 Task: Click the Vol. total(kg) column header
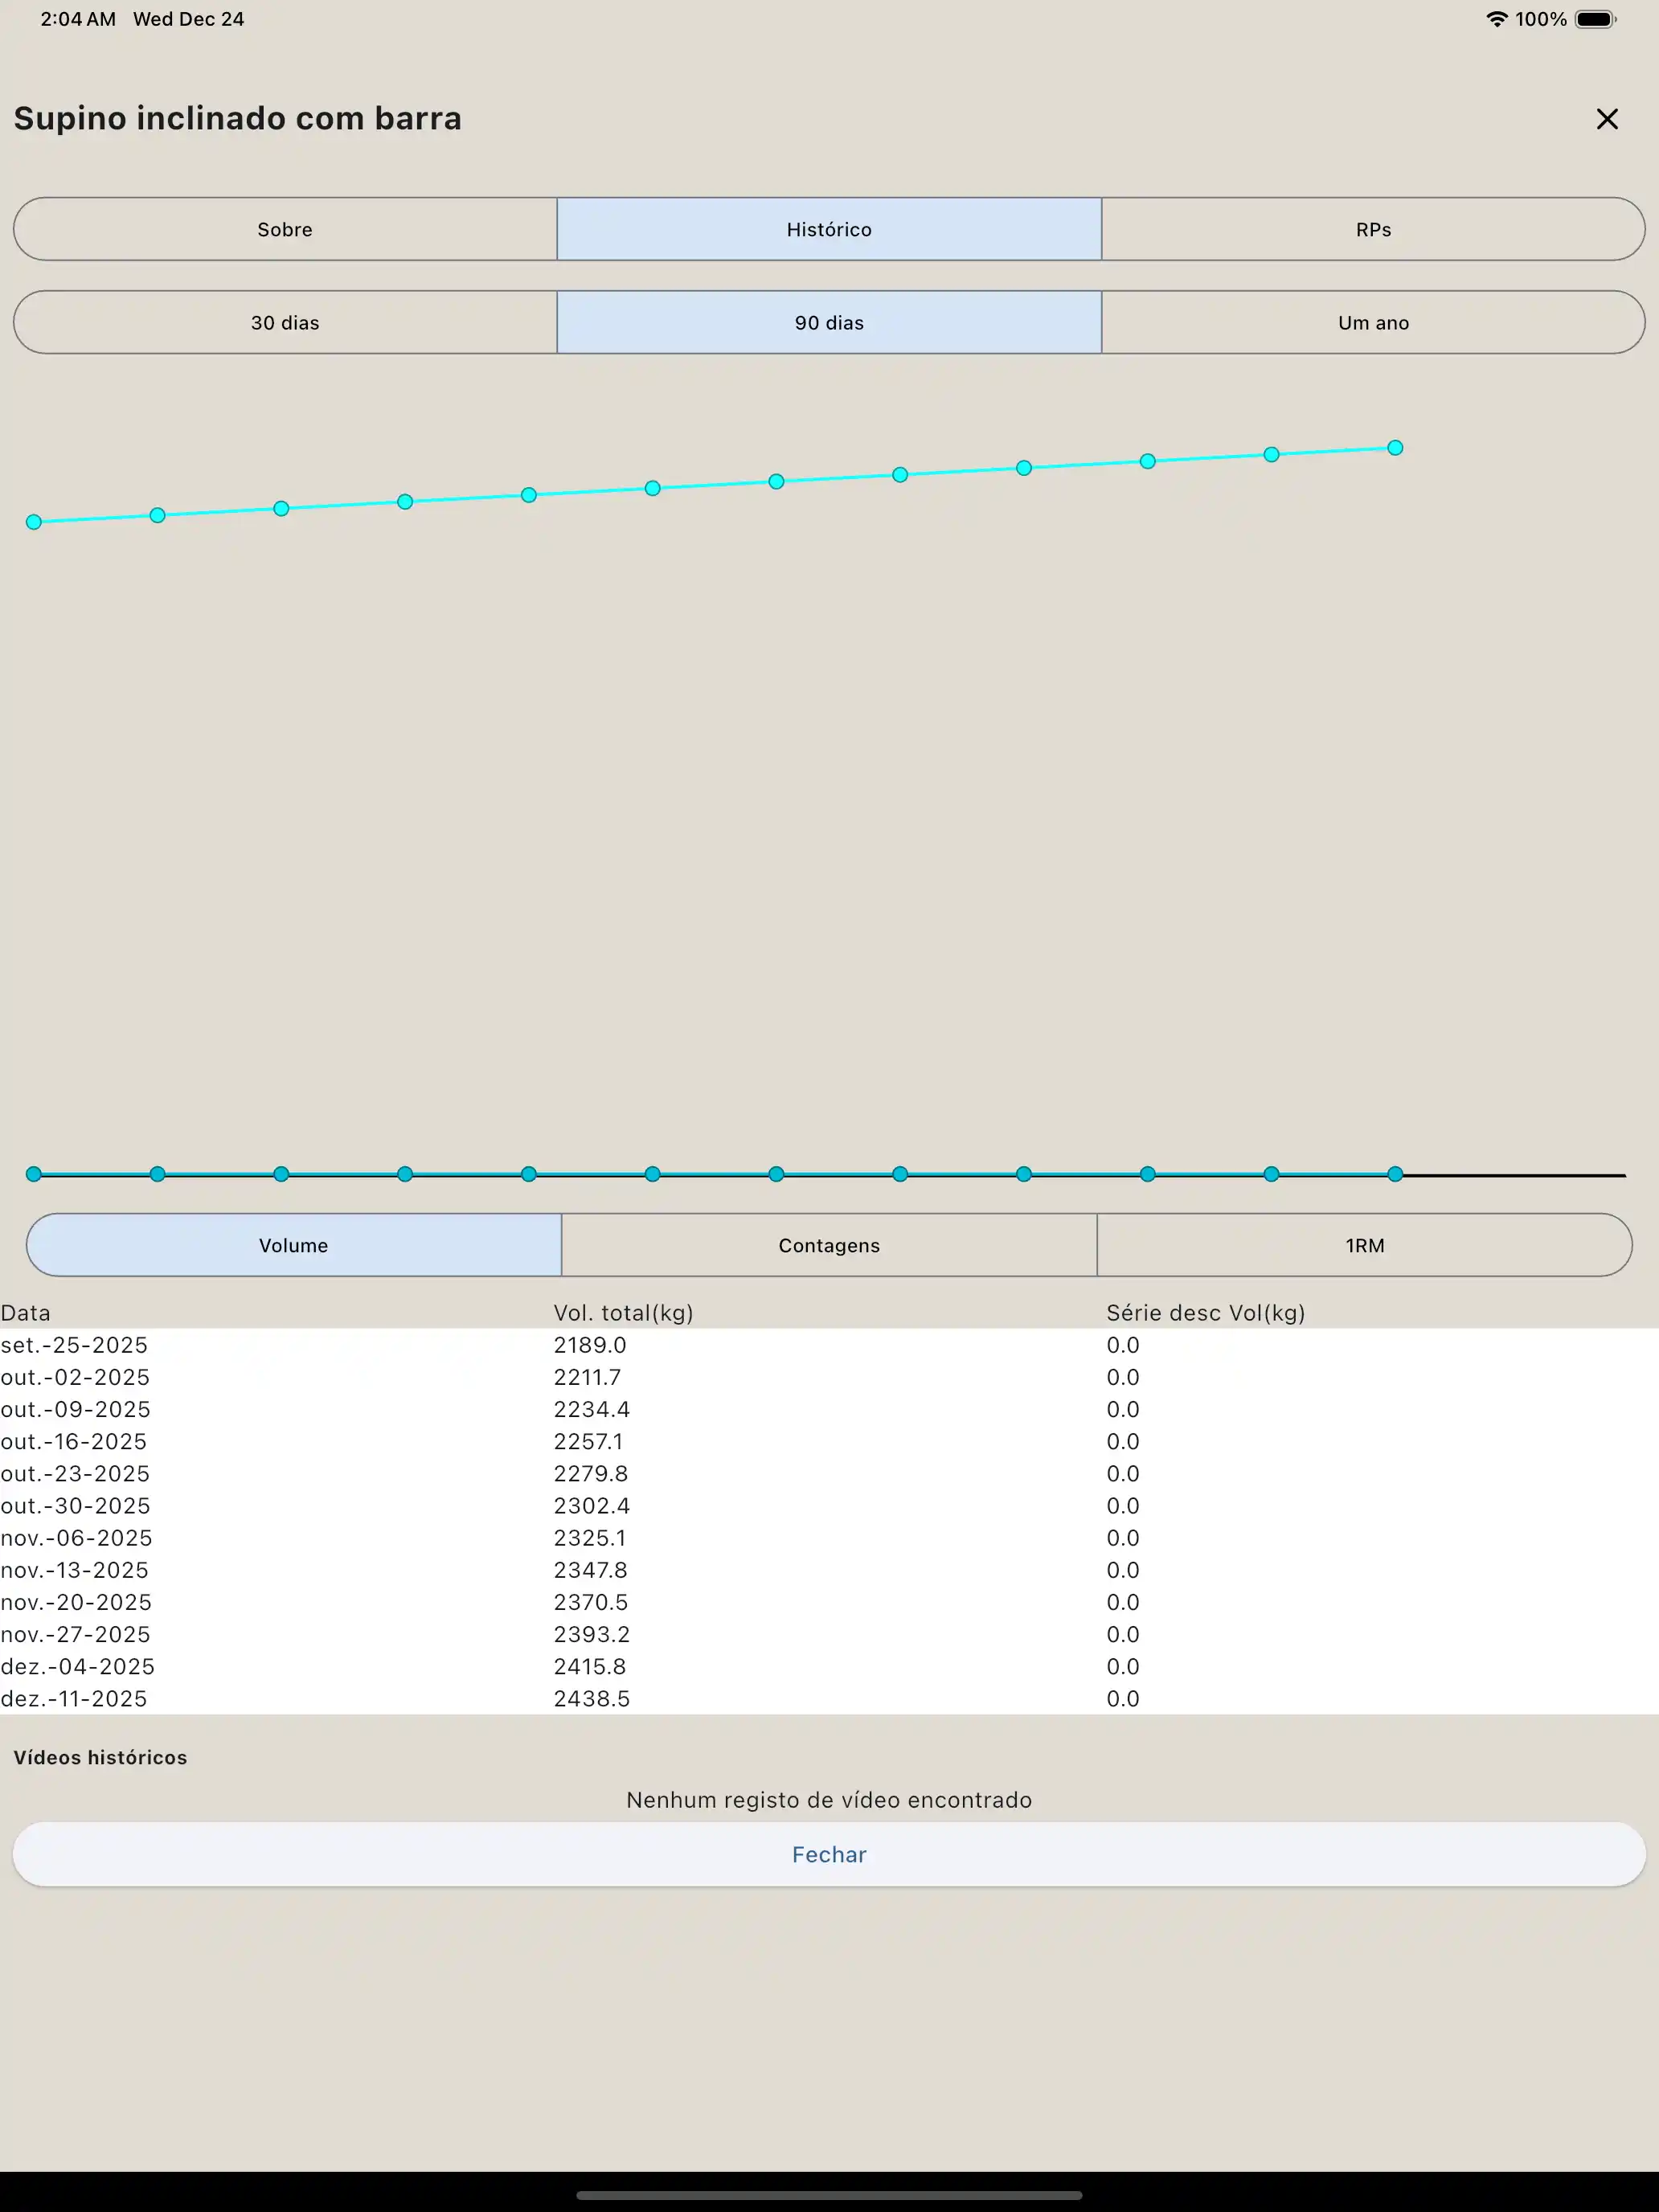pyautogui.click(x=623, y=1312)
